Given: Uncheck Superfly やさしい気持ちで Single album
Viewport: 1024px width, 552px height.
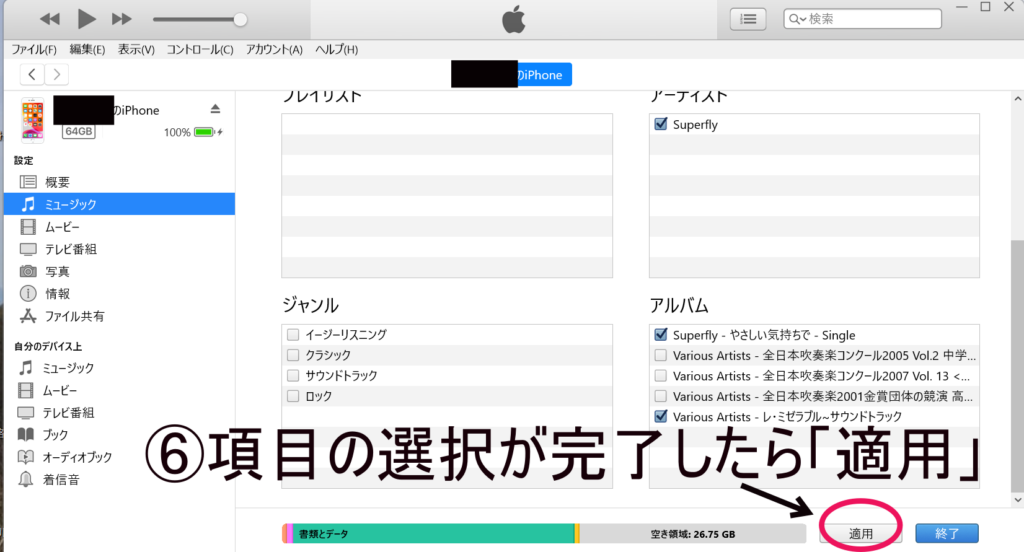Looking at the screenshot, I should [660, 334].
